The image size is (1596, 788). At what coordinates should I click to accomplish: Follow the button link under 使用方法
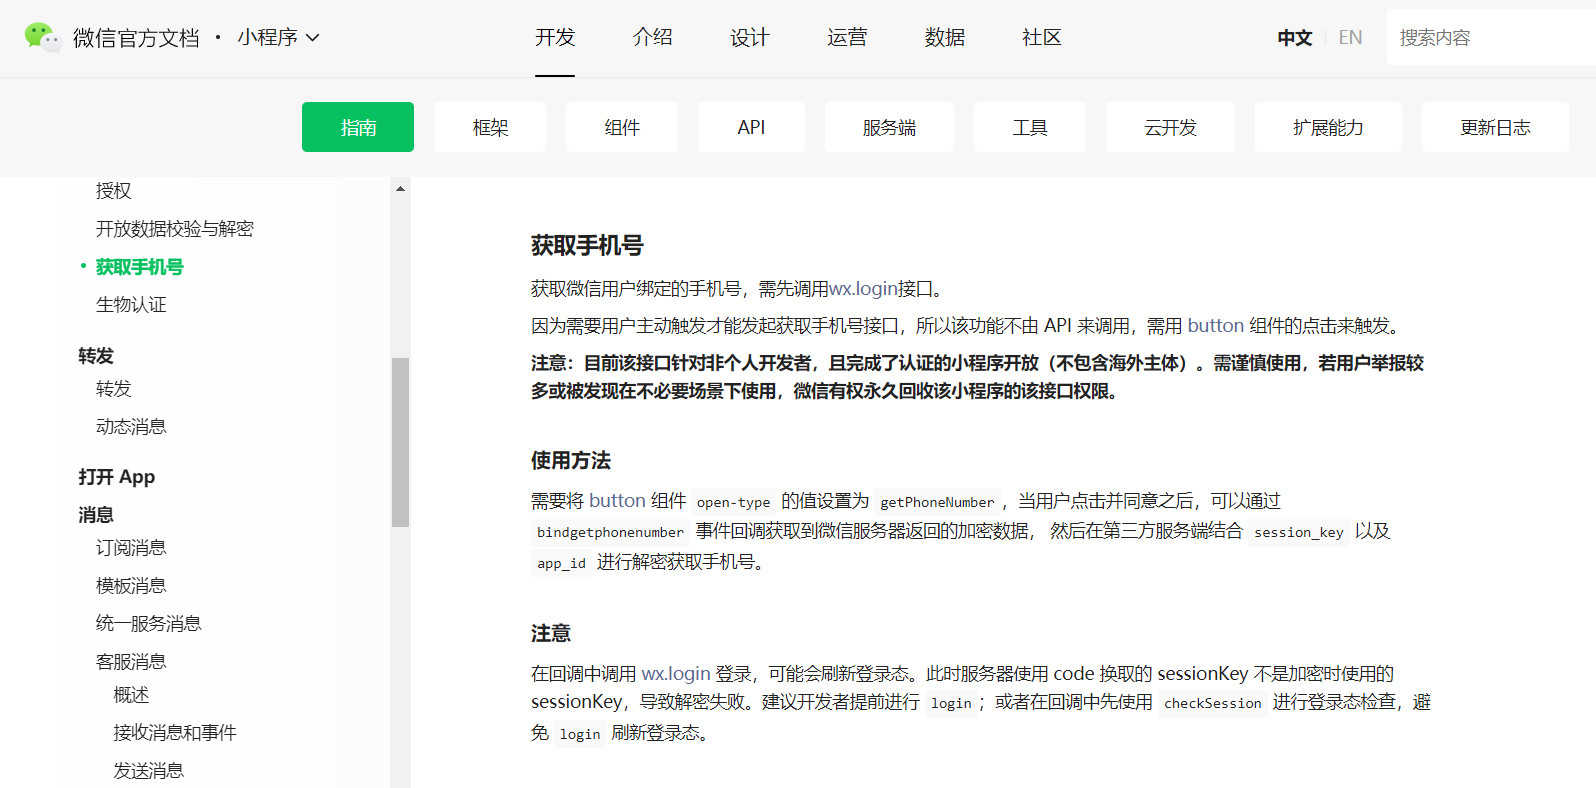point(617,501)
